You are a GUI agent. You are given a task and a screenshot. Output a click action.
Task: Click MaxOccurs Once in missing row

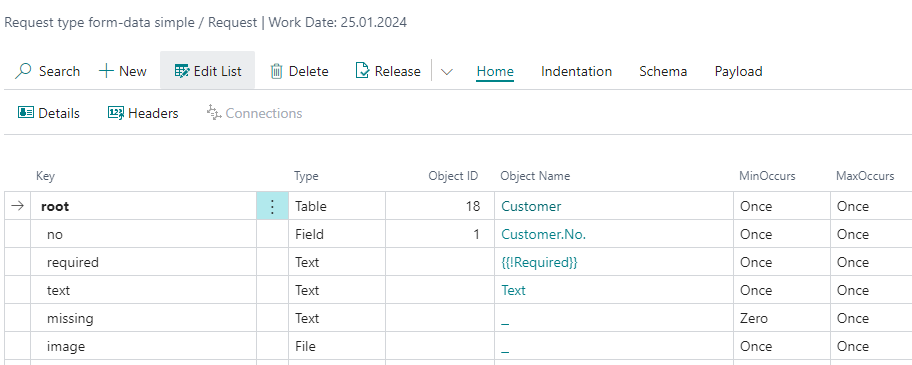(x=871, y=318)
